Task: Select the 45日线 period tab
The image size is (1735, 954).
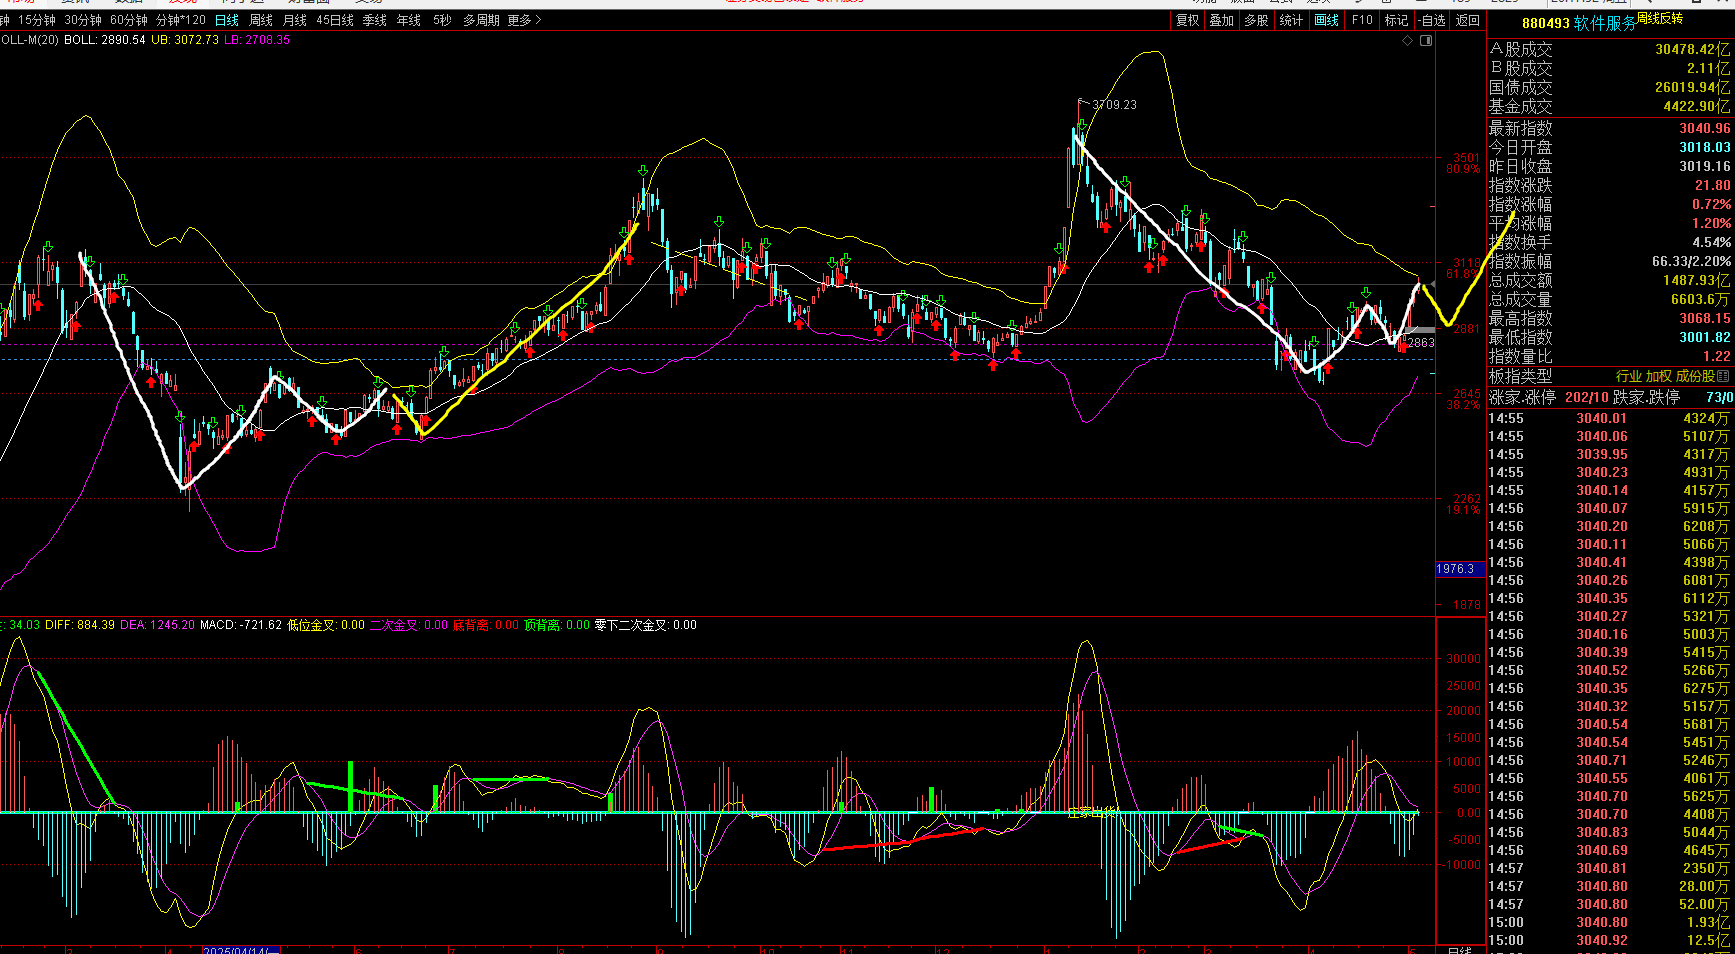Action: [x=335, y=20]
